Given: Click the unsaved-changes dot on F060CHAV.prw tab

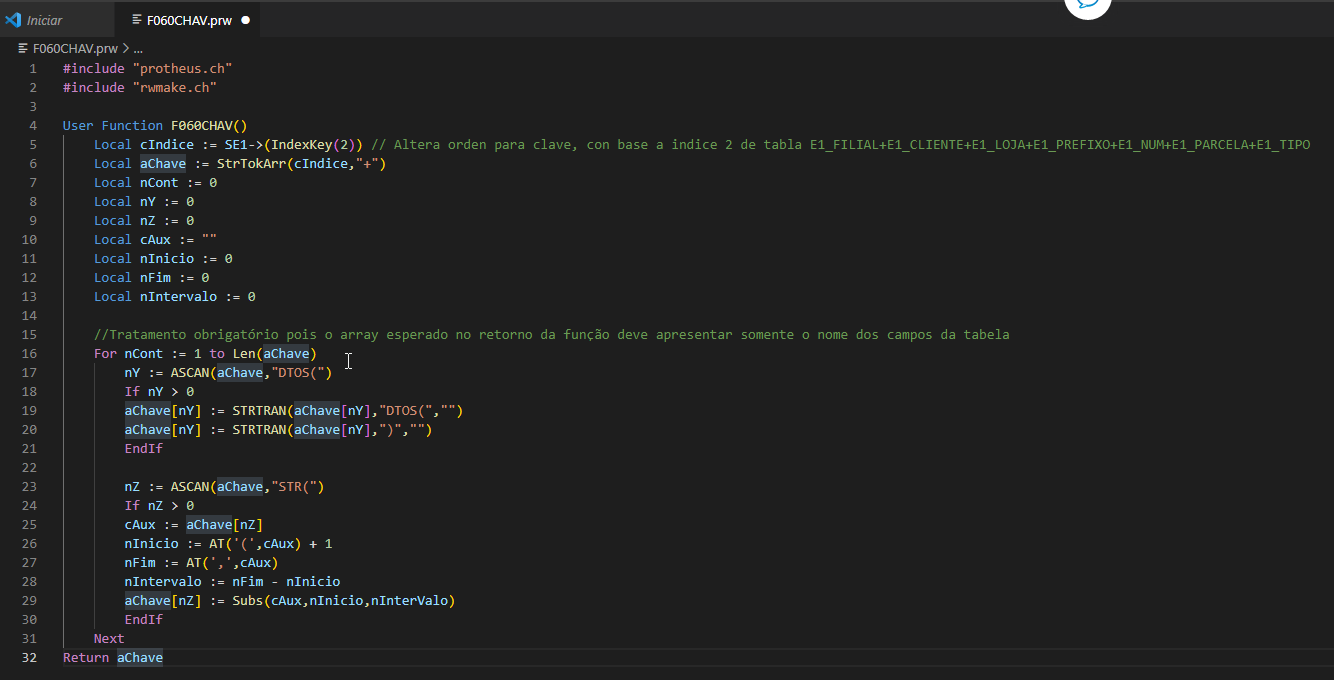Looking at the screenshot, I should click(x=245, y=20).
